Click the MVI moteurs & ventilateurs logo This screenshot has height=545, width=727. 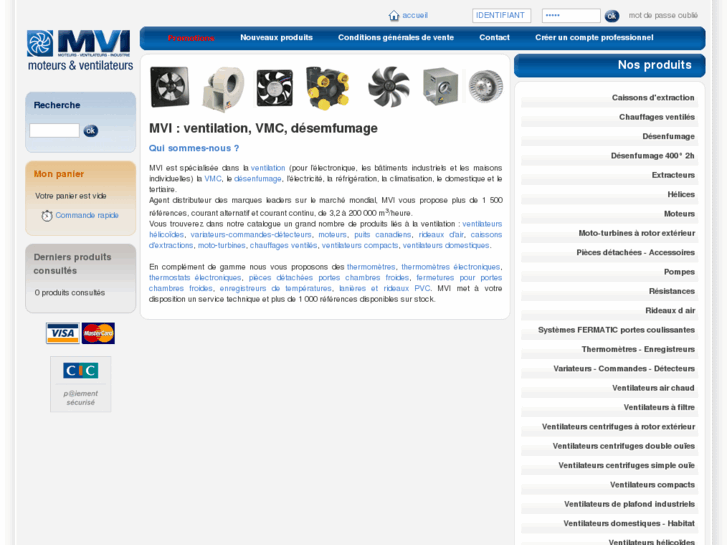click(80, 51)
